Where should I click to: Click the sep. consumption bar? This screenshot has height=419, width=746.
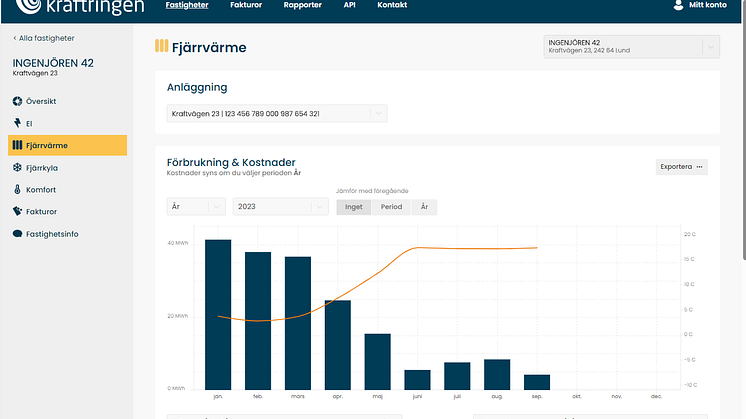click(x=537, y=382)
